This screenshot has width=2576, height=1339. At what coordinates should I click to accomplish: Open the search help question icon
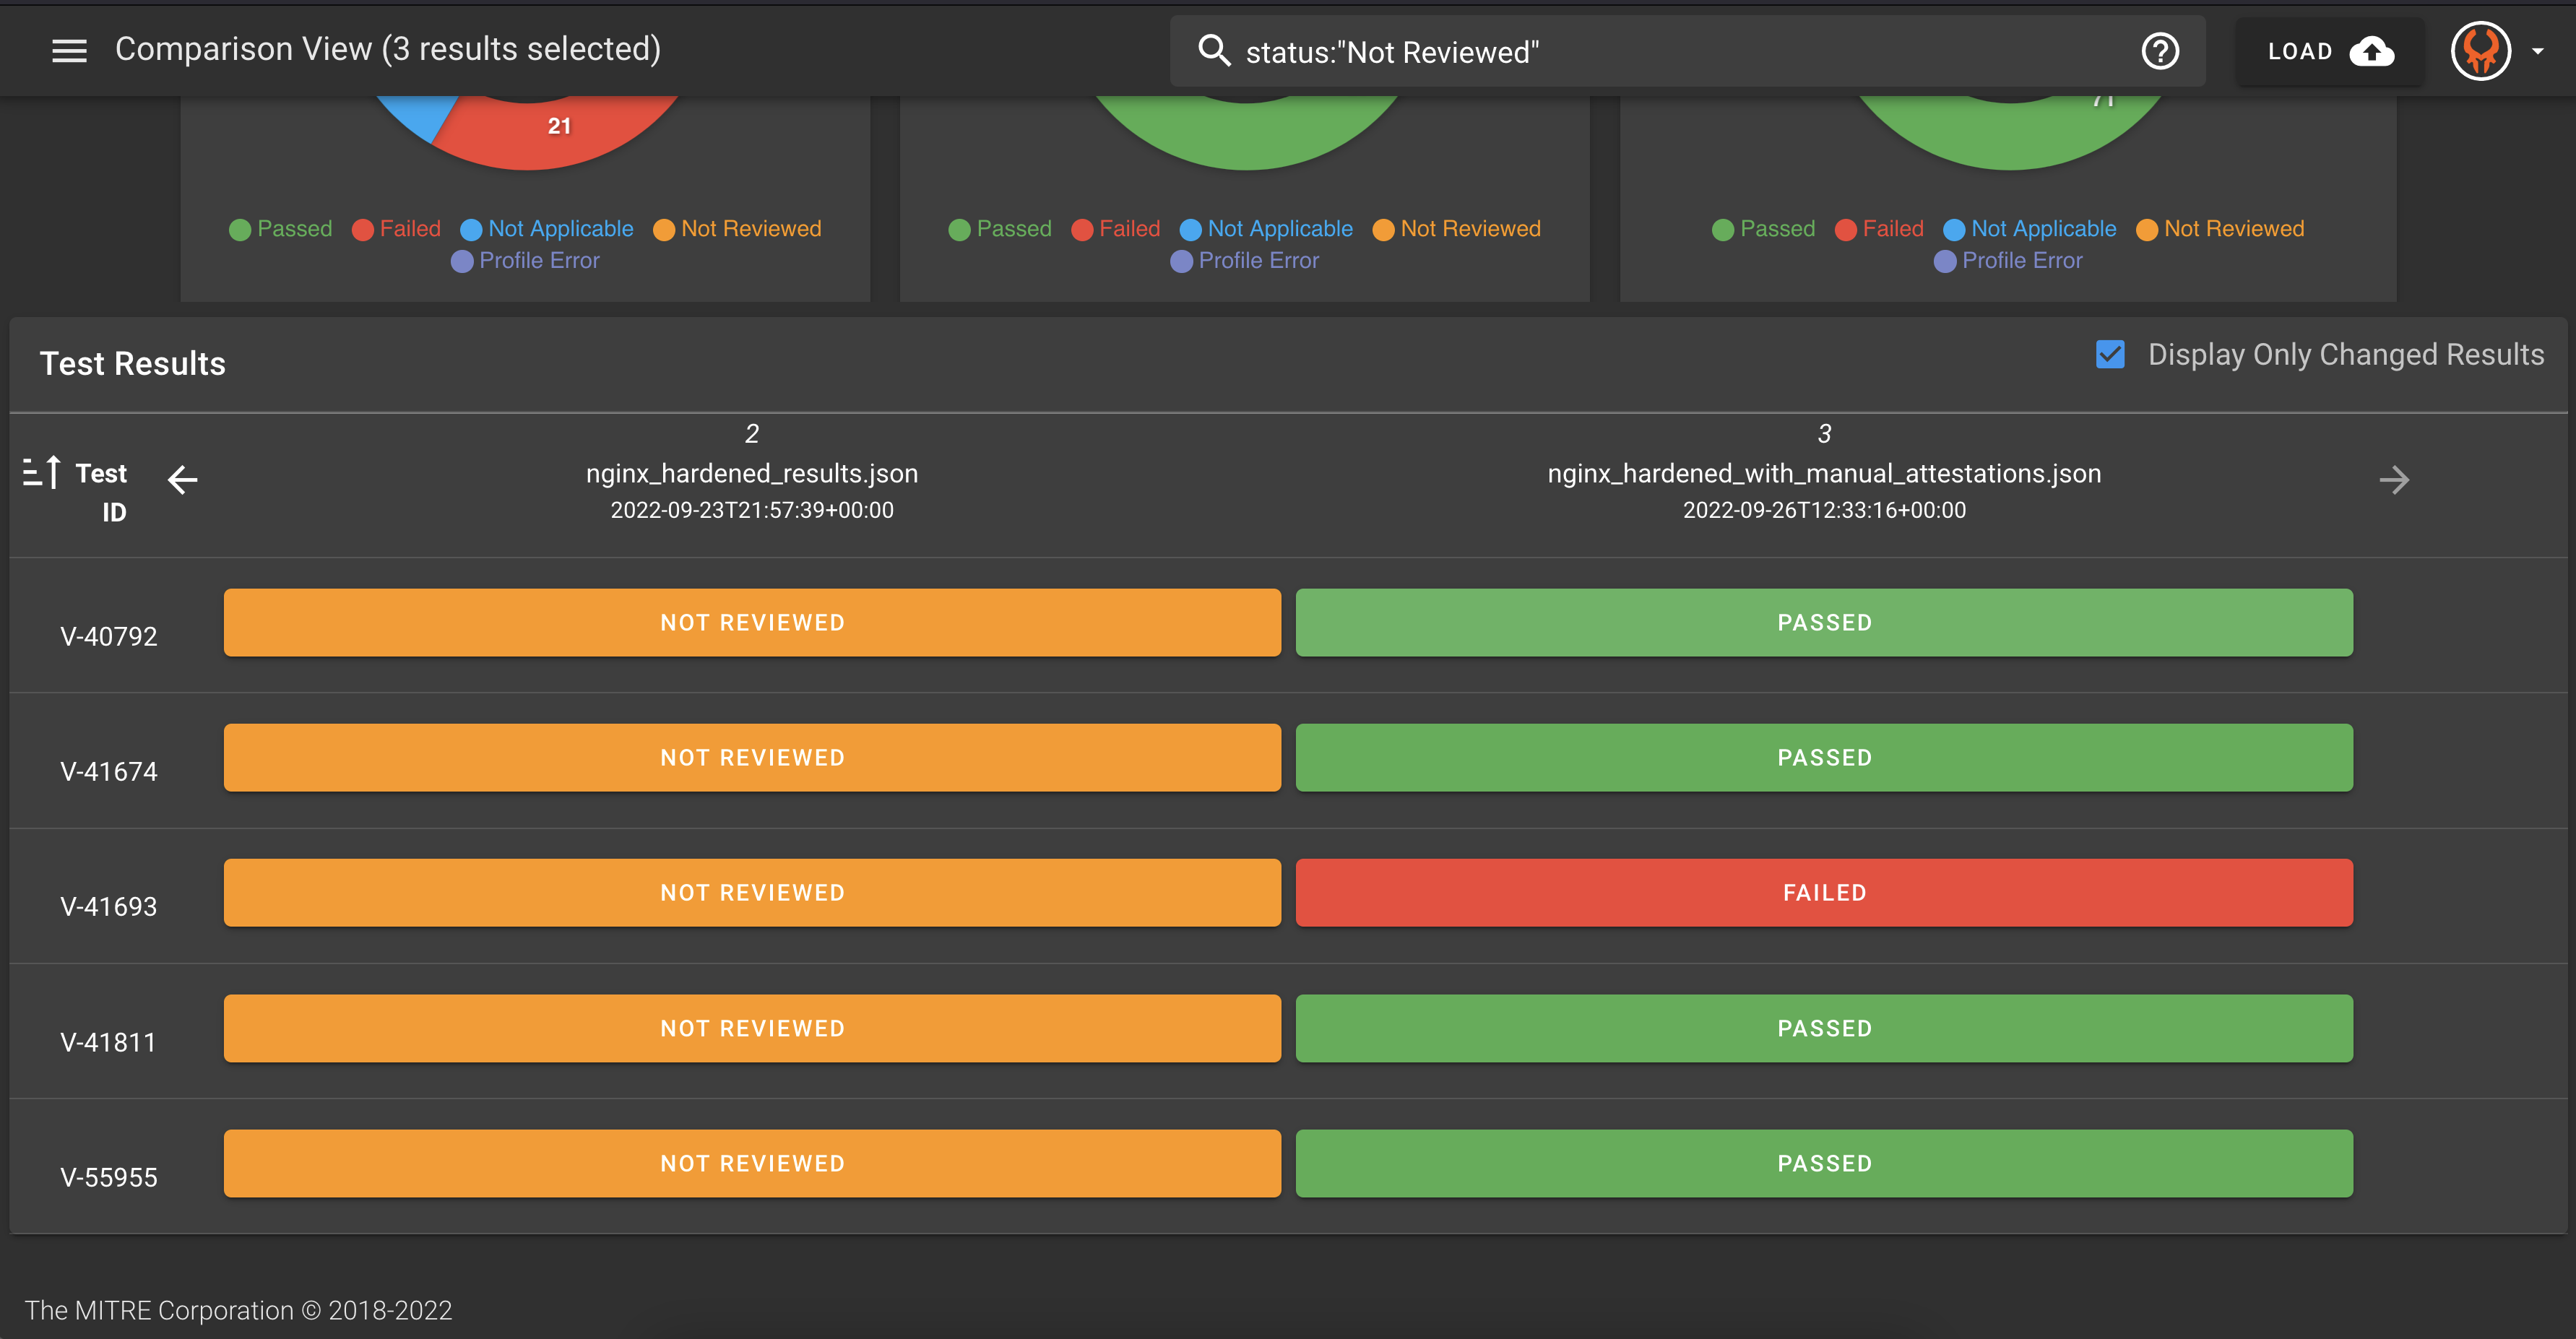point(2160,51)
